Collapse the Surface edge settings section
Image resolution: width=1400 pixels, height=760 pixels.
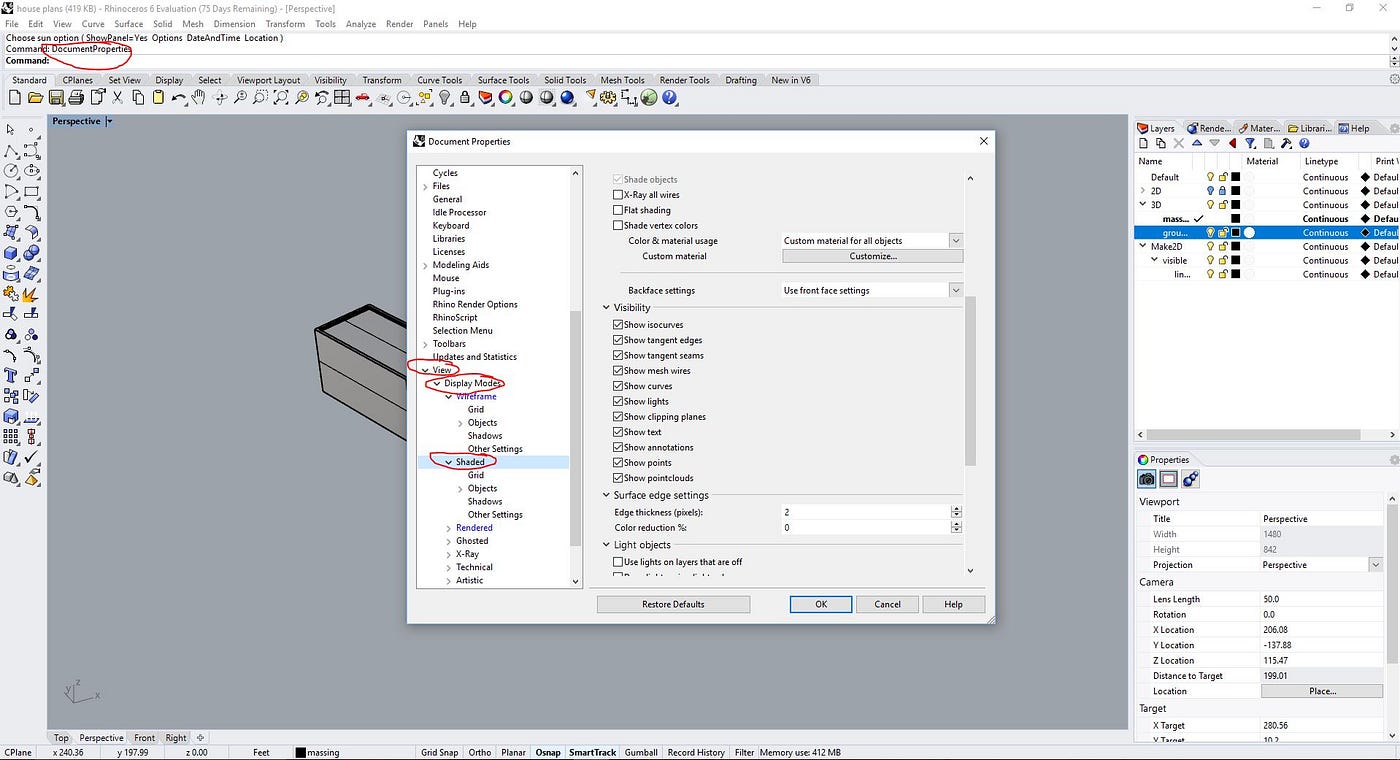pyautogui.click(x=606, y=495)
